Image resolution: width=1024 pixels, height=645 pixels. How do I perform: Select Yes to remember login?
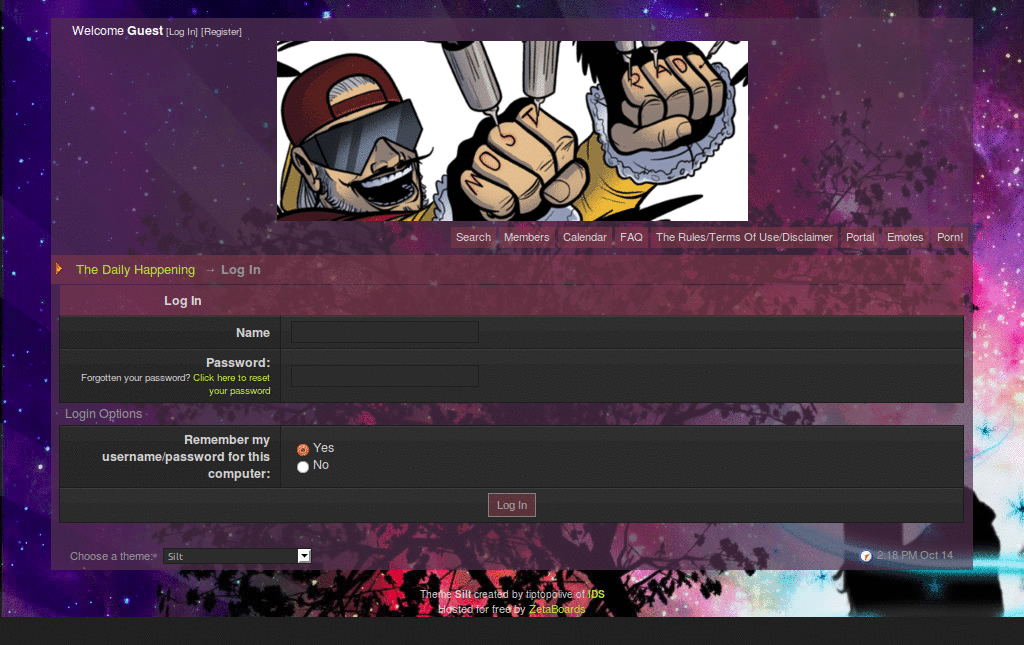[302, 449]
